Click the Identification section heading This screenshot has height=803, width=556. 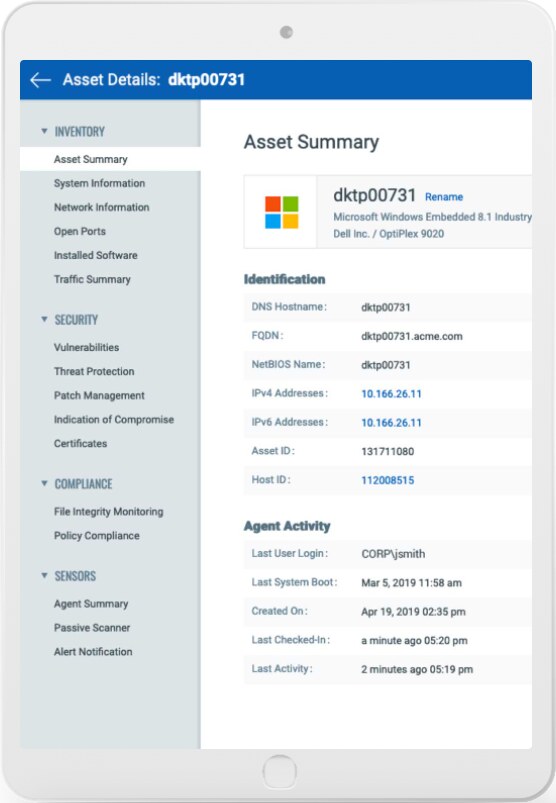[284, 279]
